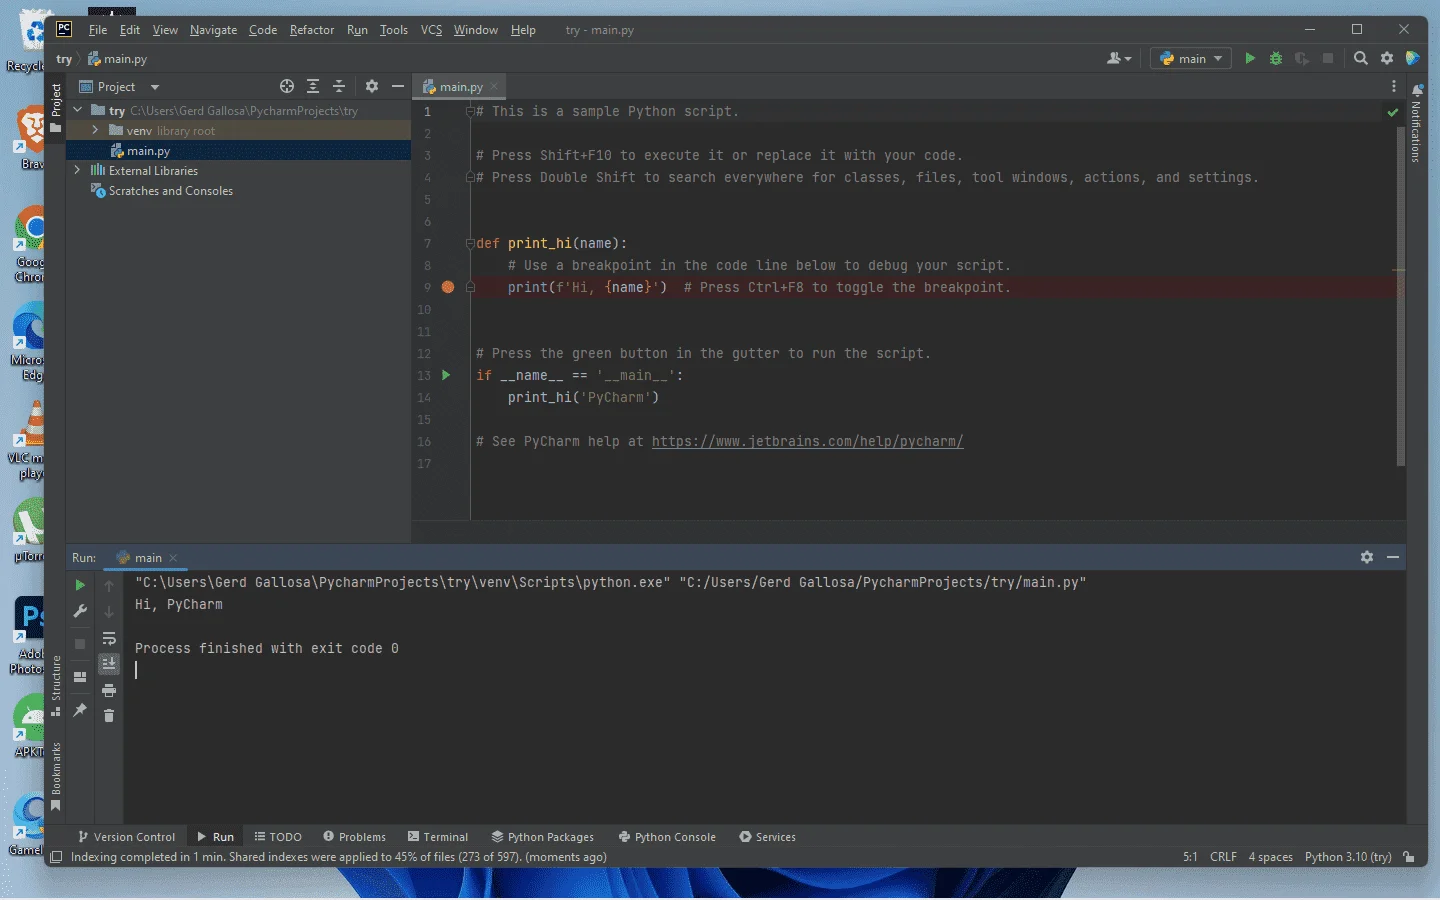The width and height of the screenshot is (1440, 900).
Task: Open line separator CRLF selector
Action: 1223,857
